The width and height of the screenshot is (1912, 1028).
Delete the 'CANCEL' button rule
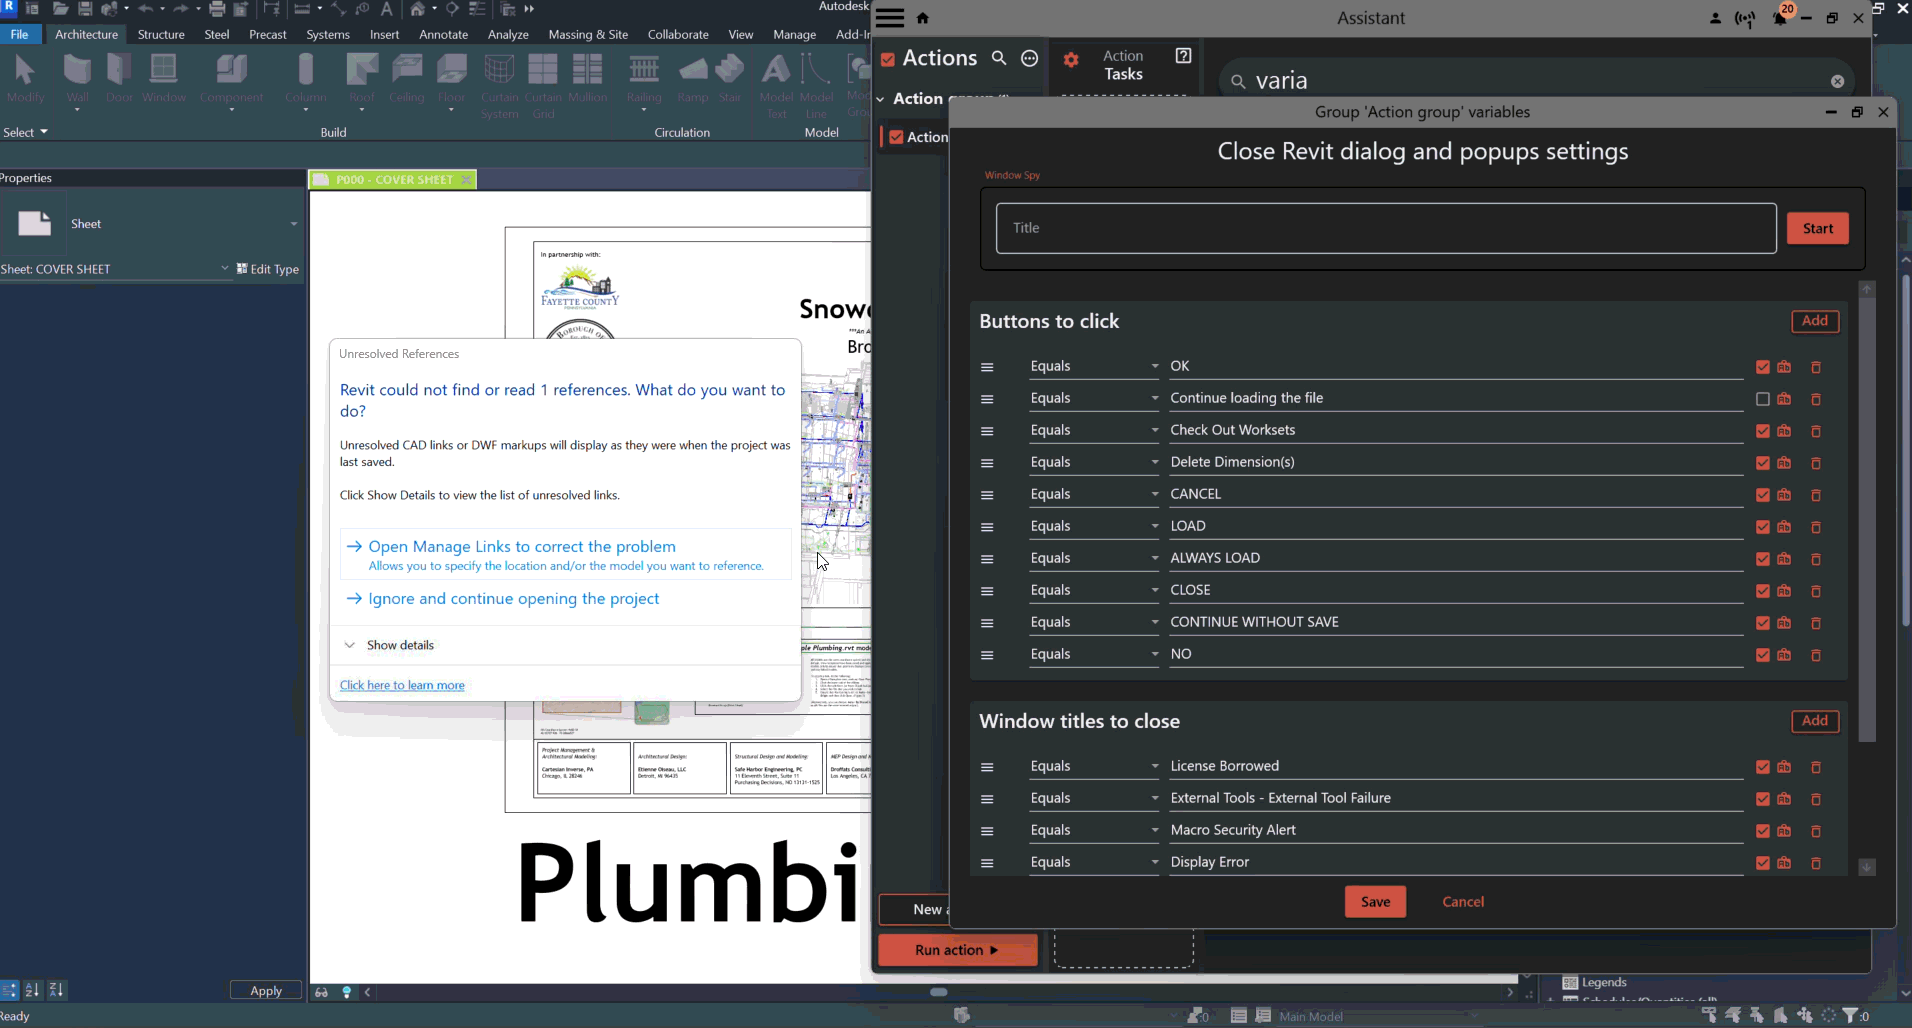(x=1815, y=495)
